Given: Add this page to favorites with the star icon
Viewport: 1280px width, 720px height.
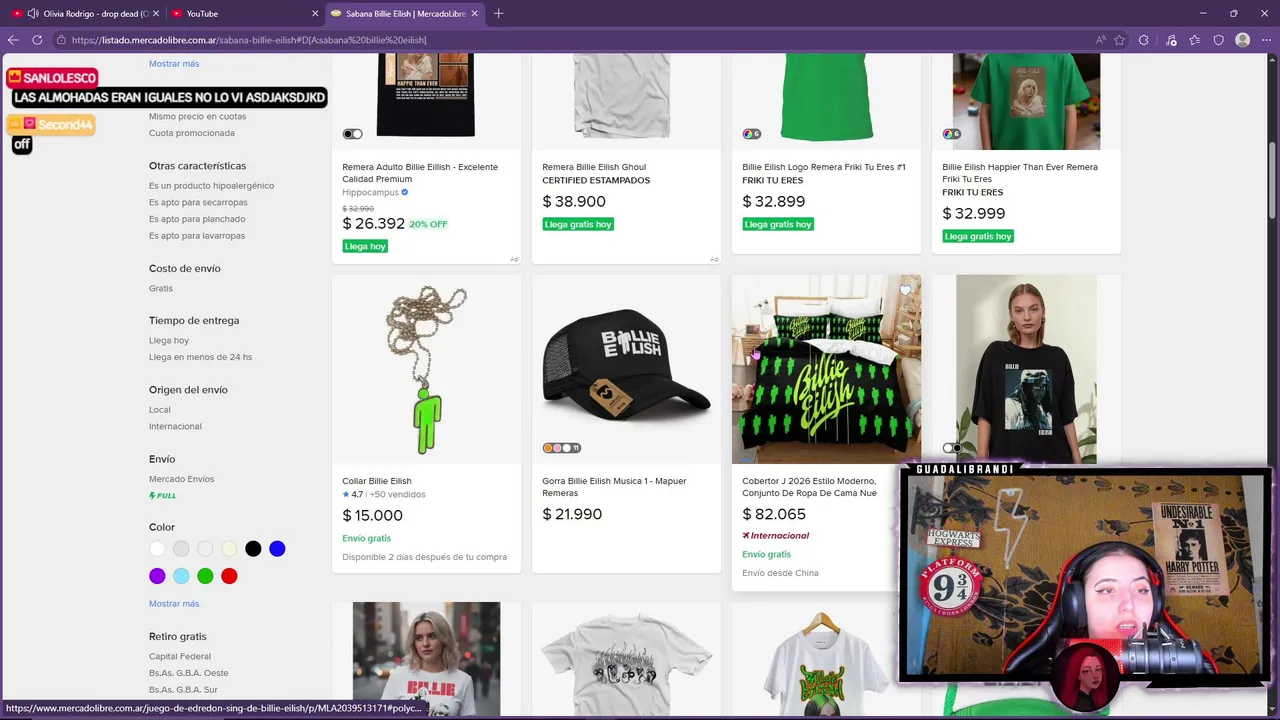Looking at the screenshot, I should [x=1120, y=40].
